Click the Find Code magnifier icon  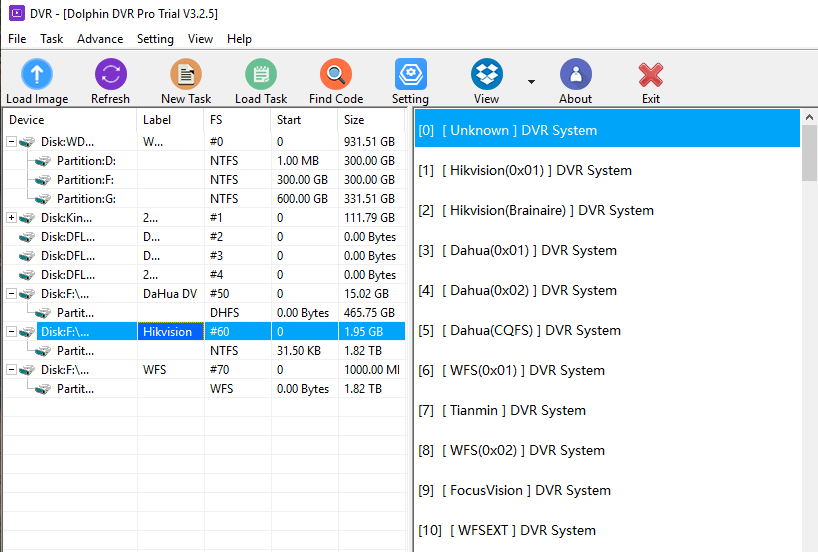(x=336, y=74)
